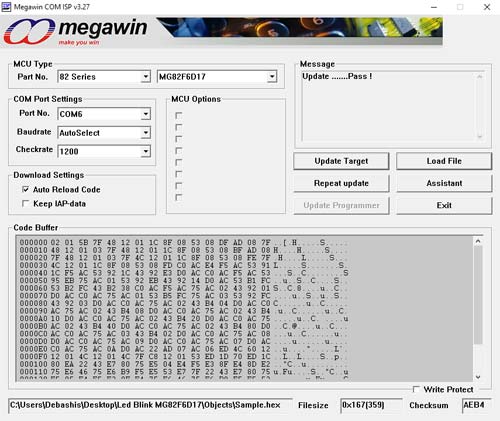Viewport: 500px width, 421px height.
Task: Click the Update Target button
Action: point(341,161)
